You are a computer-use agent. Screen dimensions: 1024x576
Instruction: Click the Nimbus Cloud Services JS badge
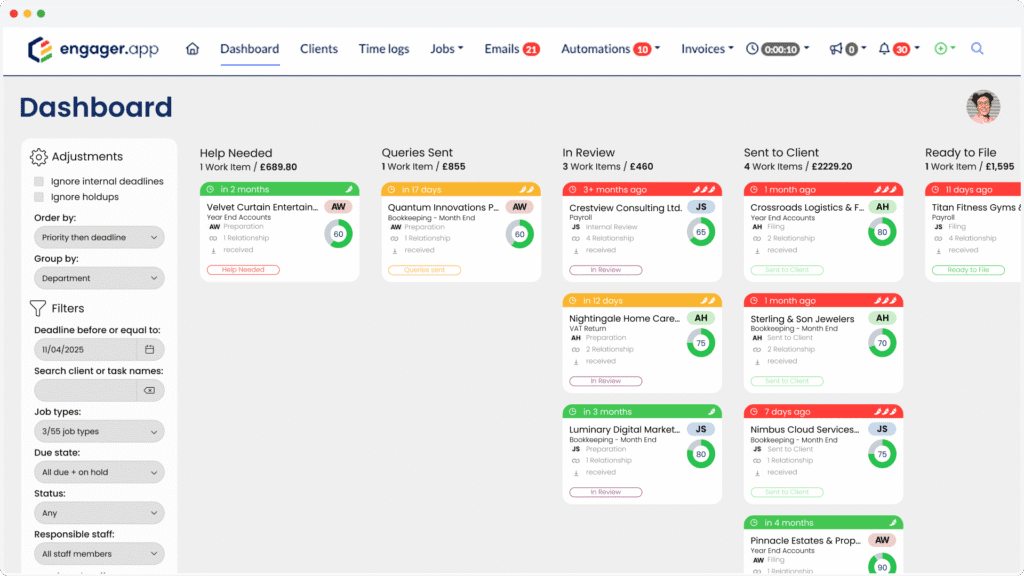point(882,429)
